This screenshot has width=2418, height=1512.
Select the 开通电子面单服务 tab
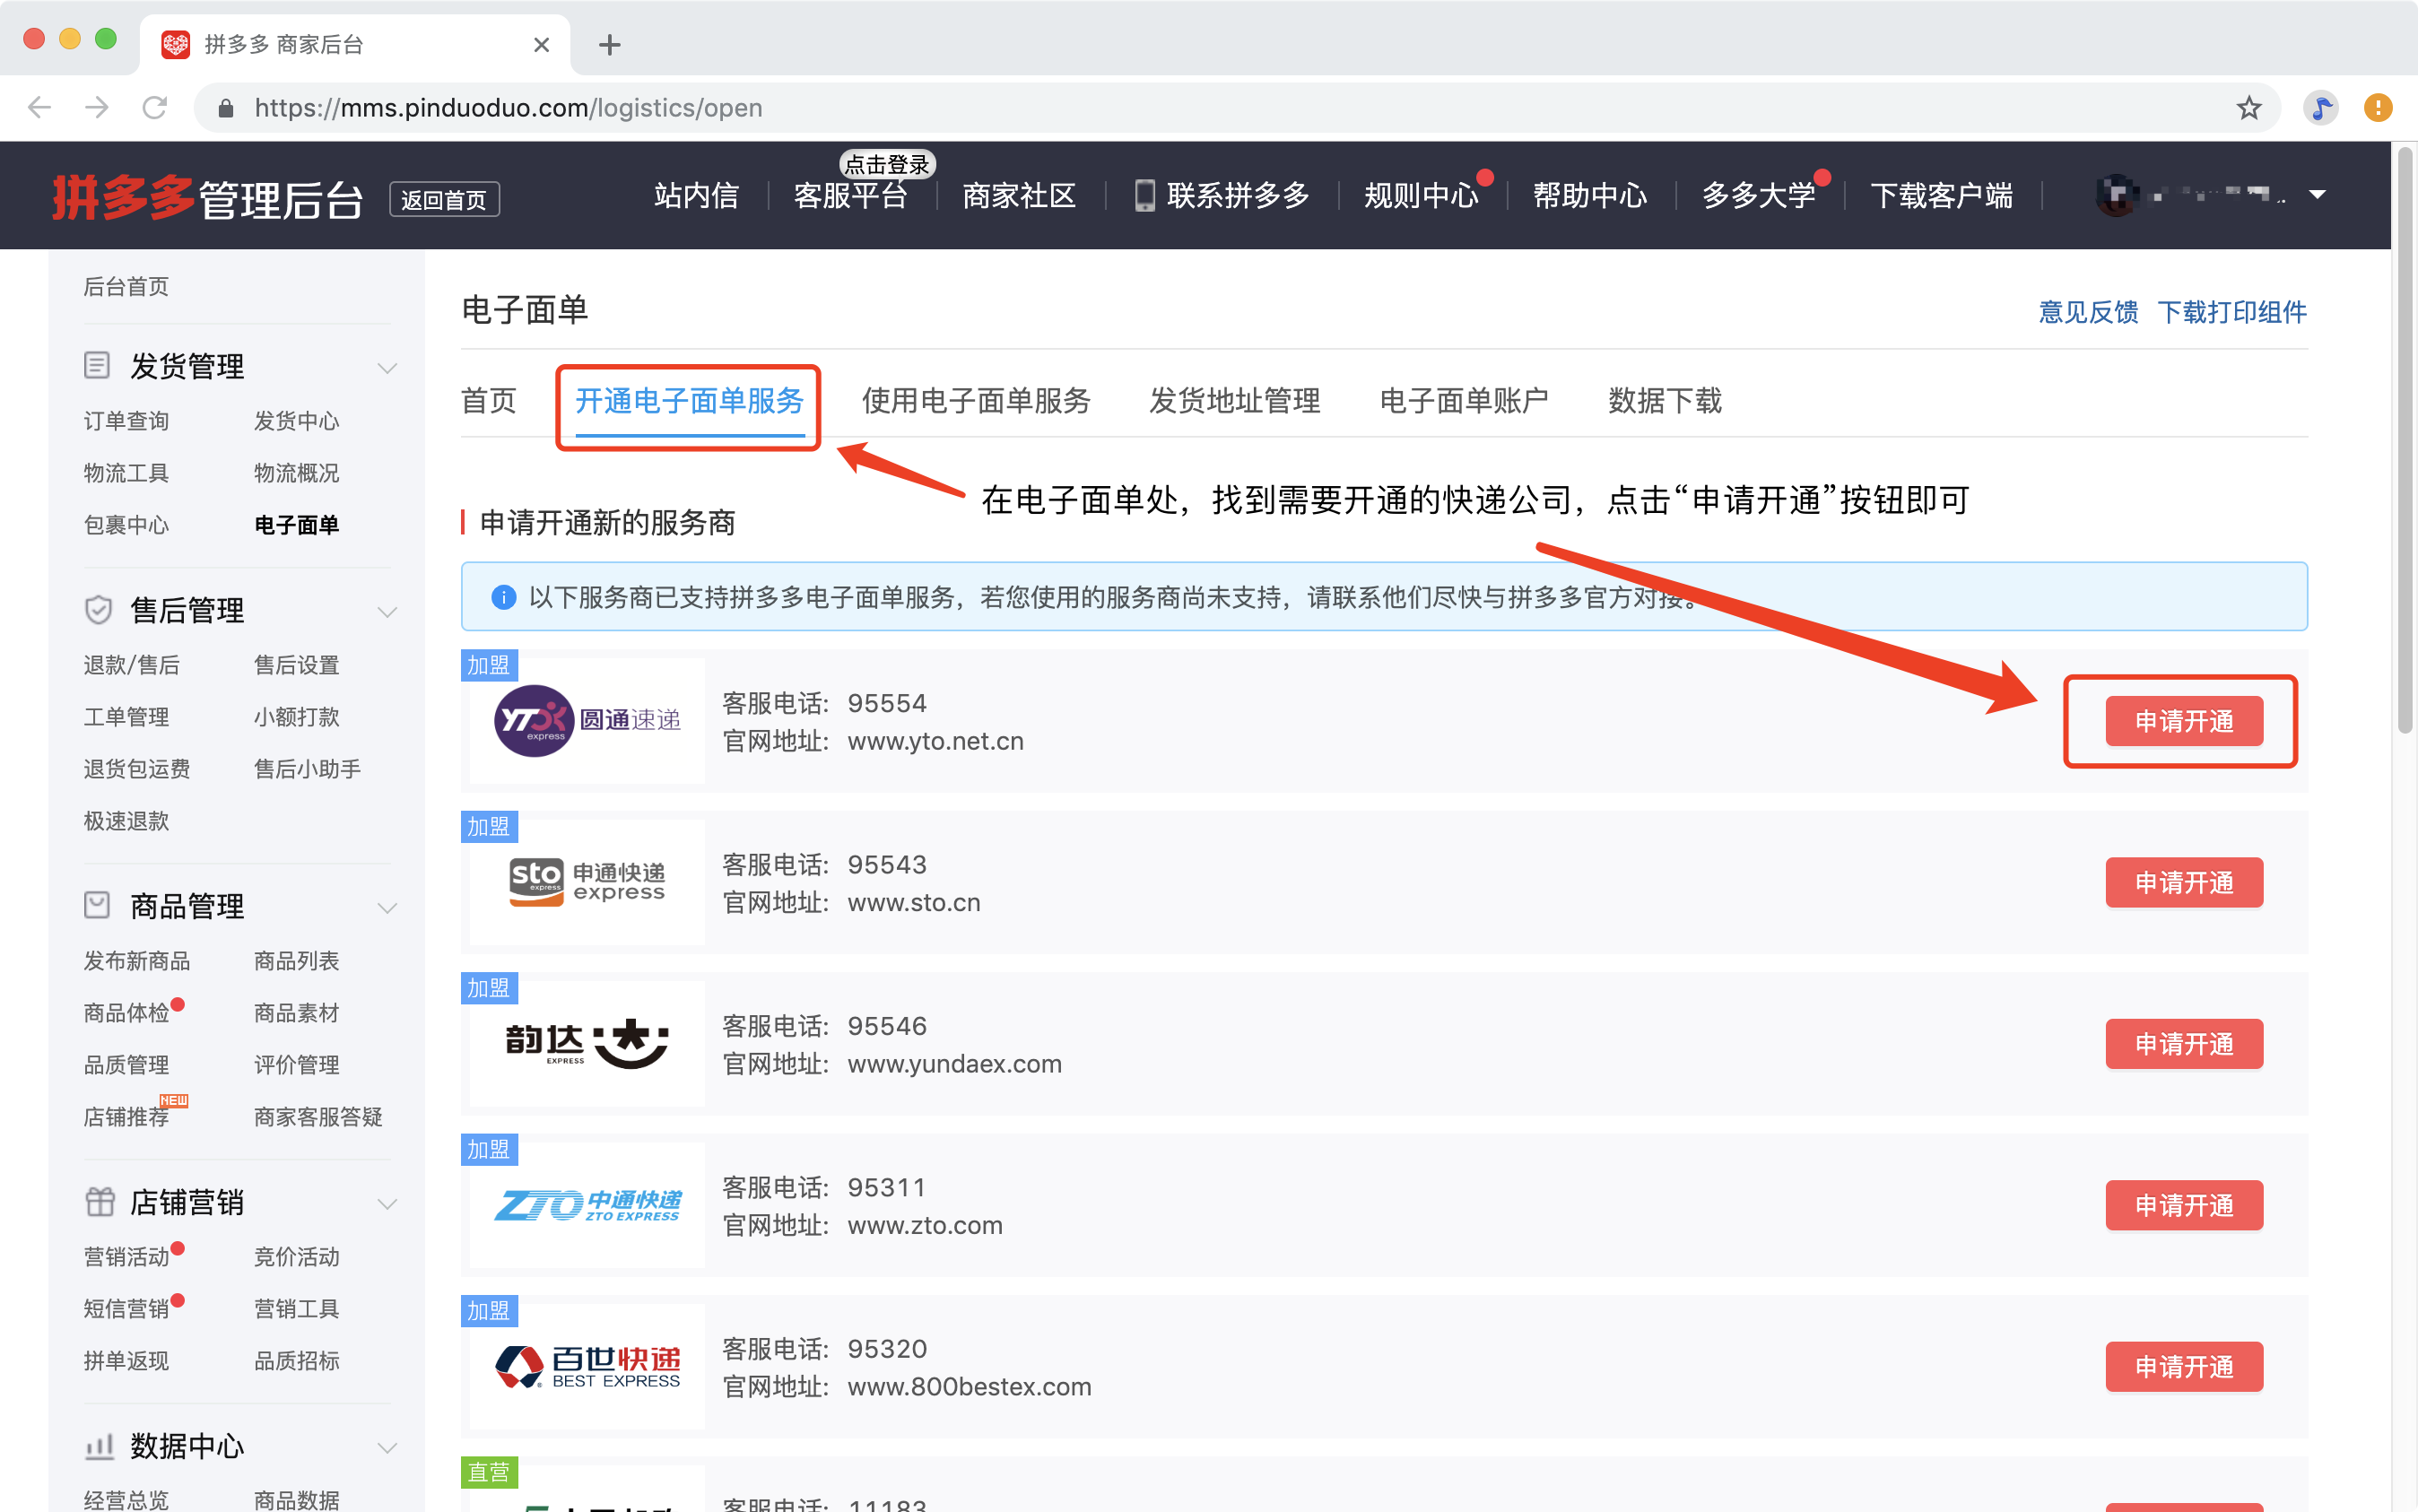tap(689, 401)
